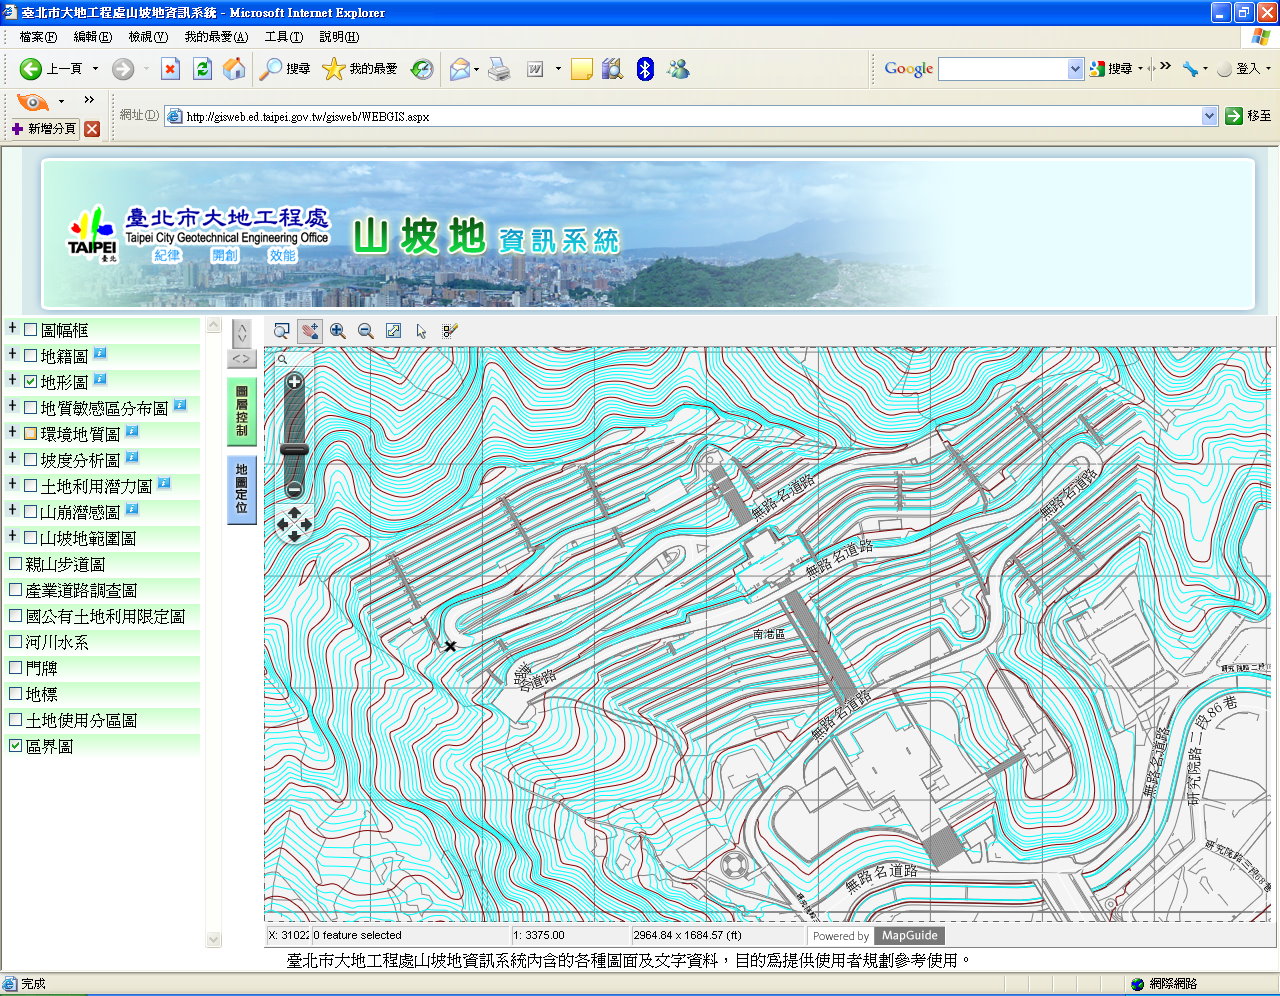Click the 新增分頁 new tab button
This screenshot has width=1280, height=996.
point(44,129)
